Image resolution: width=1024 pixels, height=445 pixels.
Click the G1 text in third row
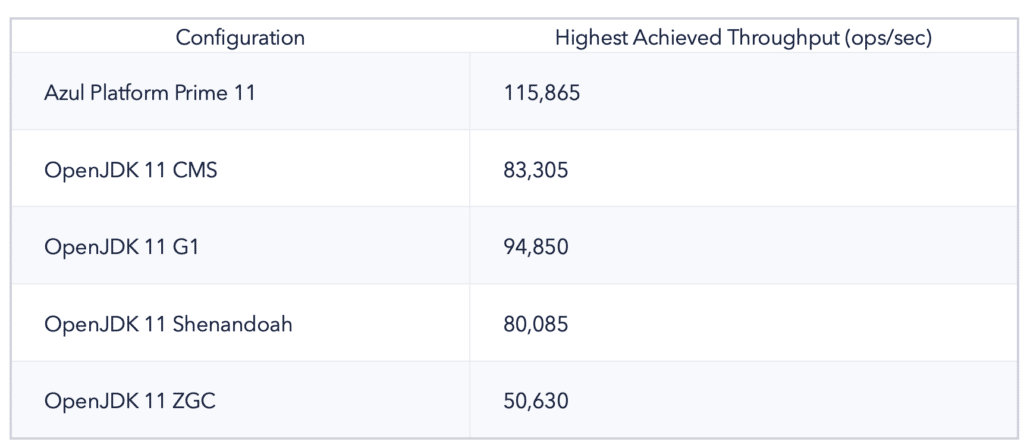(x=185, y=247)
